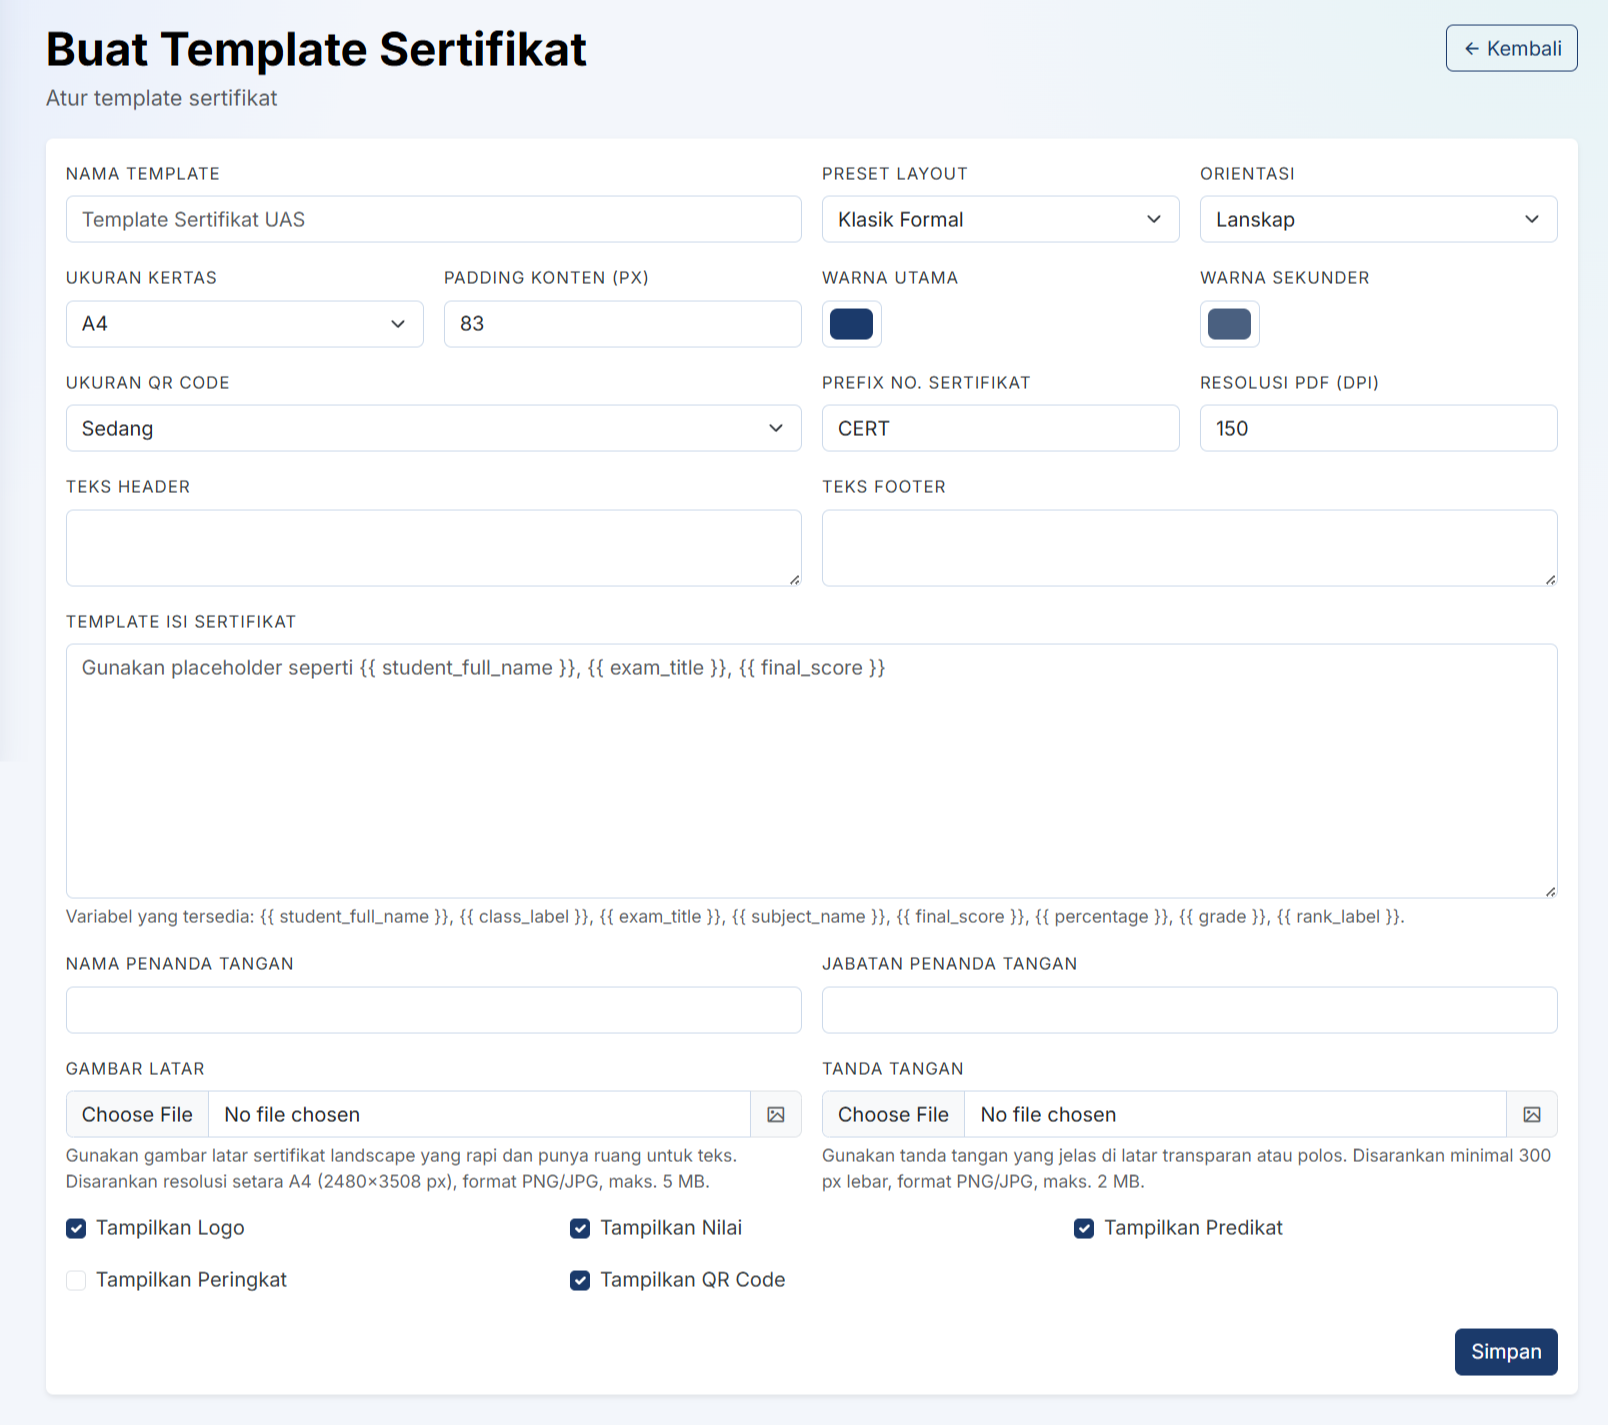Image resolution: width=1608 pixels, height=1425 pixels.
Task: Open the Preset Layout dropdown
Action: tap(1000, 219)
